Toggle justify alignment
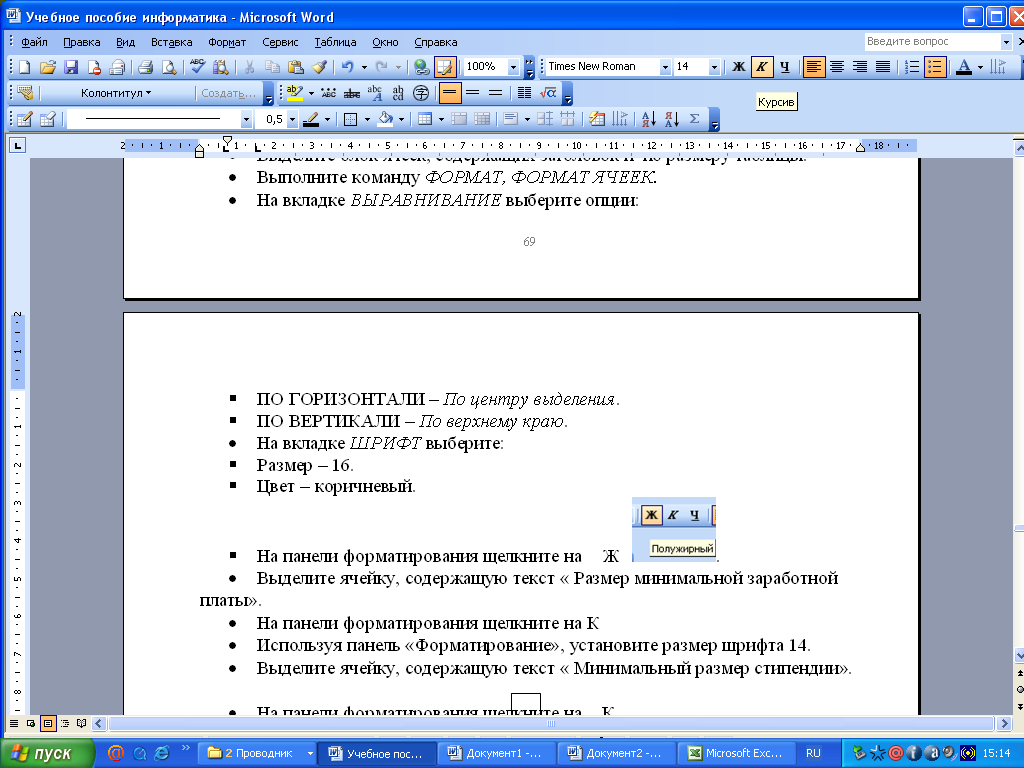Viewport: 1024px width, 768px height. click(883, 67)
